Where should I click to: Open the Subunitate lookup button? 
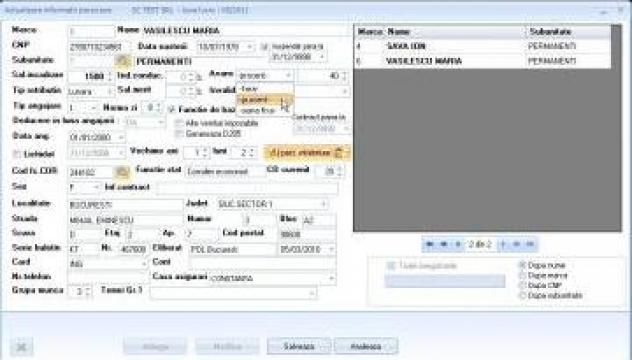click(123, 61)
